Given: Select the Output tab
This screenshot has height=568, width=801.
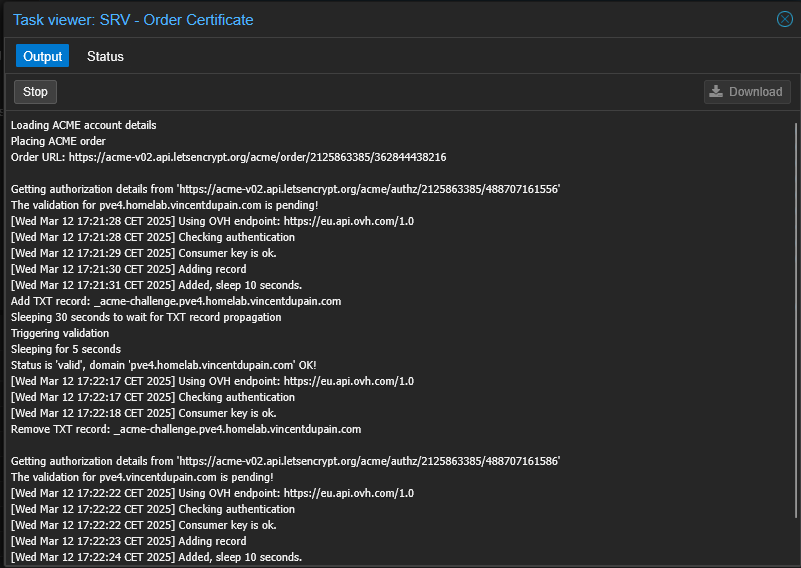Looking at the screenshot, I should (43, 56).
